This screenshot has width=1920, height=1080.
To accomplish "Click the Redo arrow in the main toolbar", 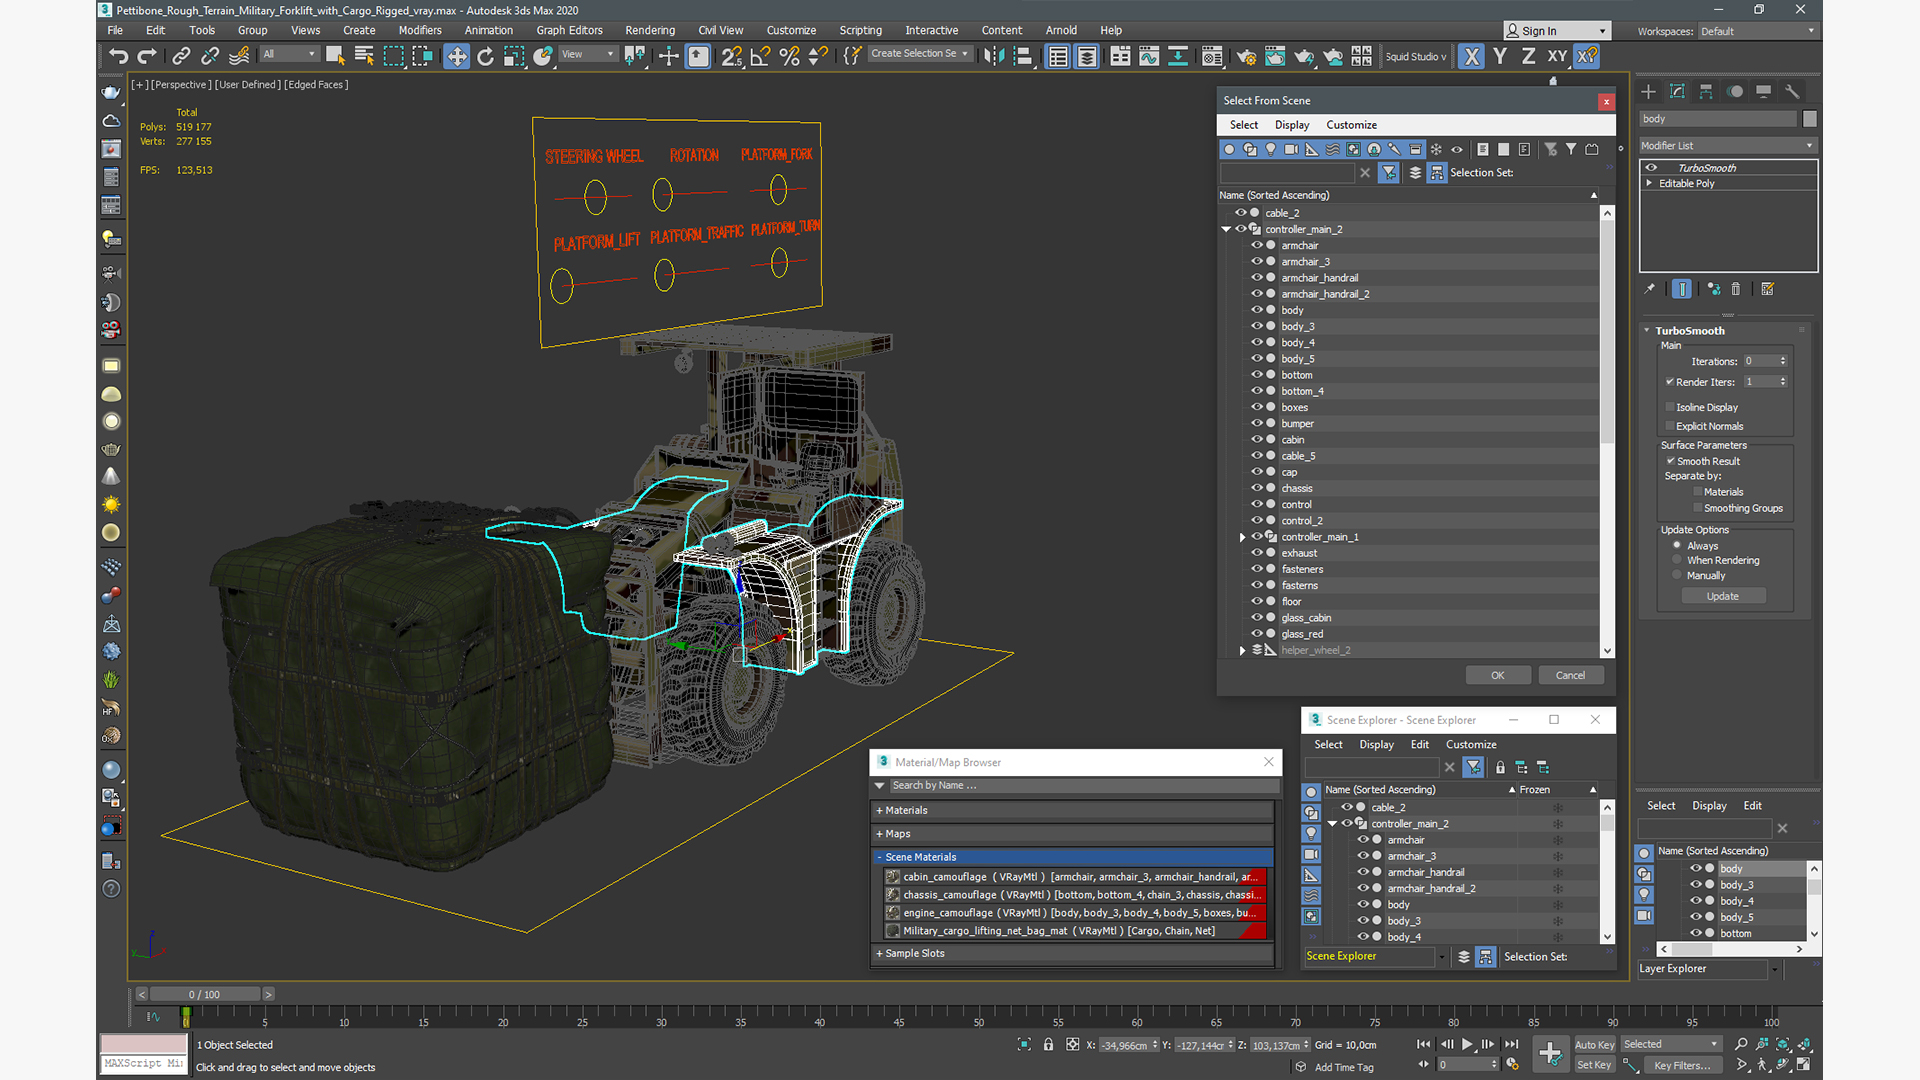I will 147,56.
